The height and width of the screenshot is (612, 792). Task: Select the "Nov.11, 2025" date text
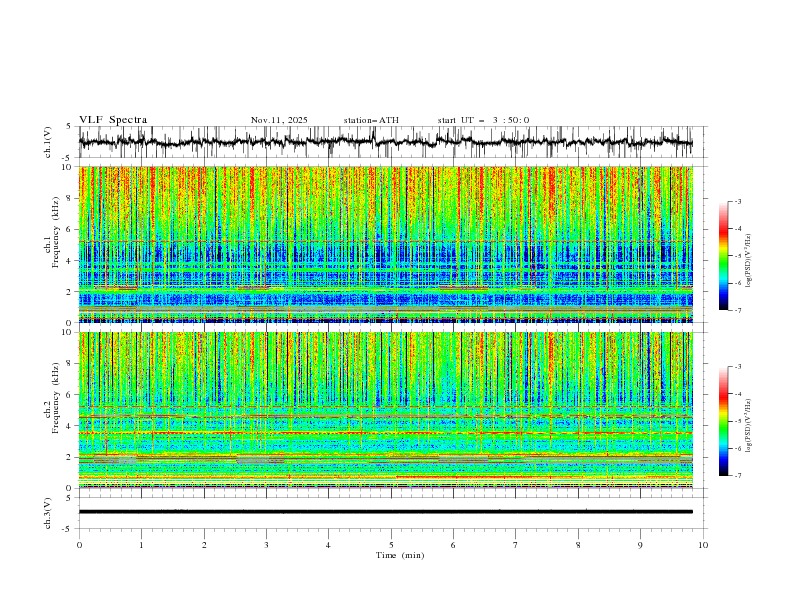[x=279, y=120]
